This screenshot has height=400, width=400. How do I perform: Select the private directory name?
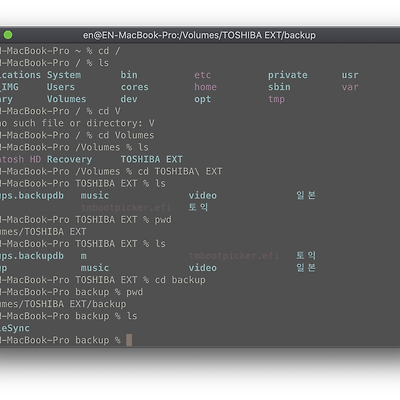pyautogui.click(x=288, y=75)
